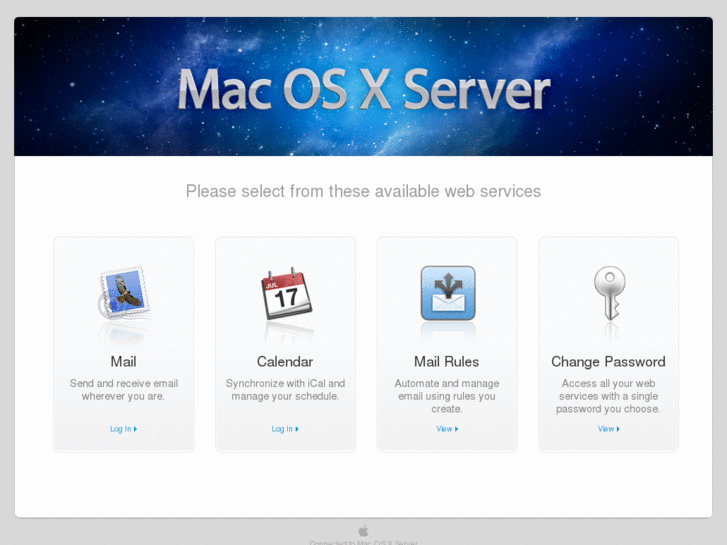Image resolution: width=727 pixels, height=545 pixels.
Task: Open the View link under Change Password
Action: tap(608, 429)
